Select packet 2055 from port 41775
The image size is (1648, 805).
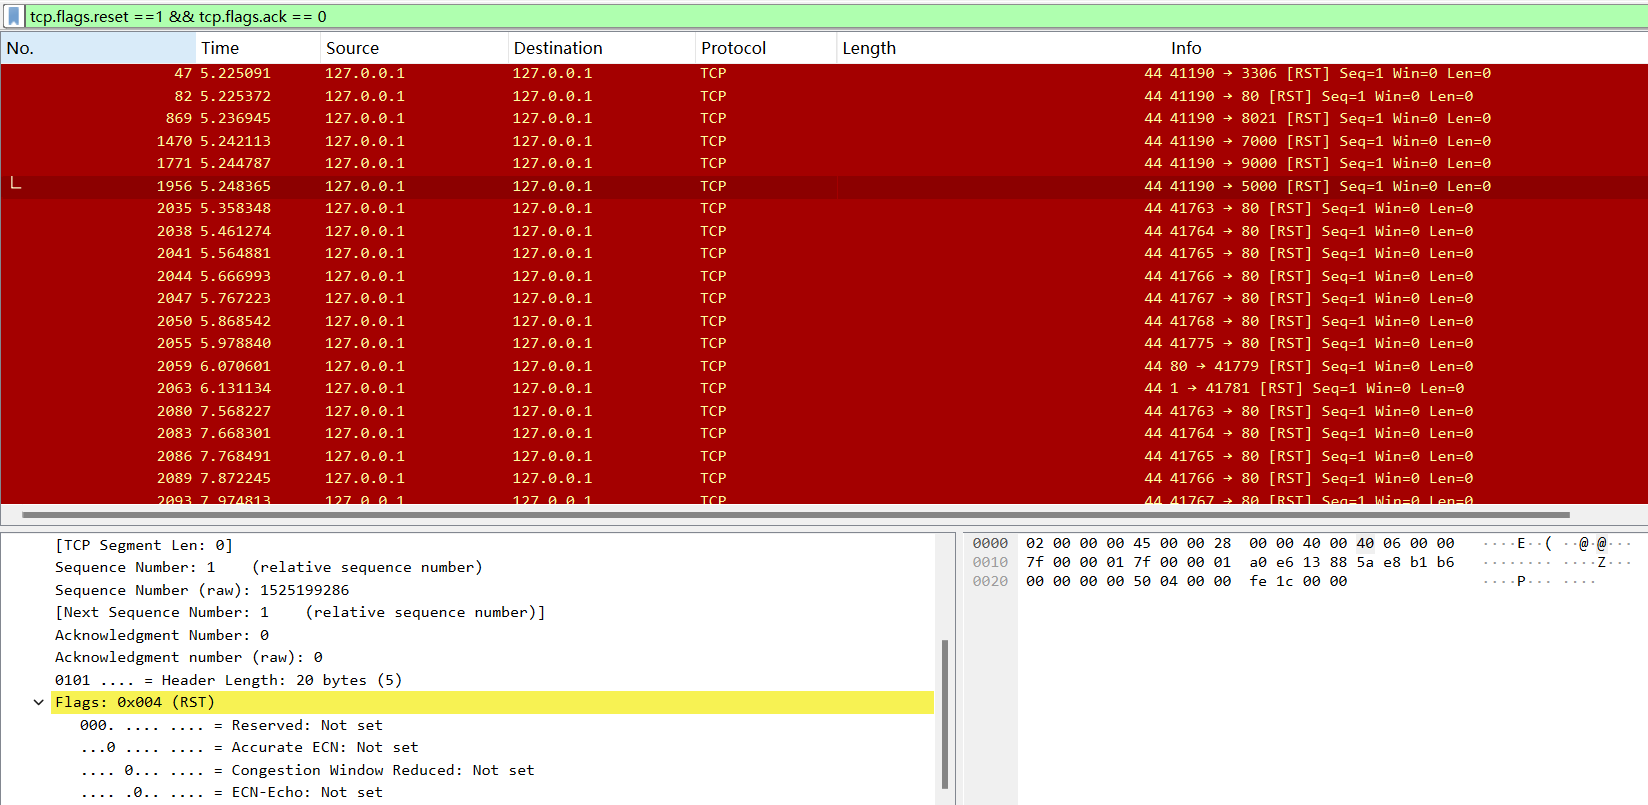(824, 343)
